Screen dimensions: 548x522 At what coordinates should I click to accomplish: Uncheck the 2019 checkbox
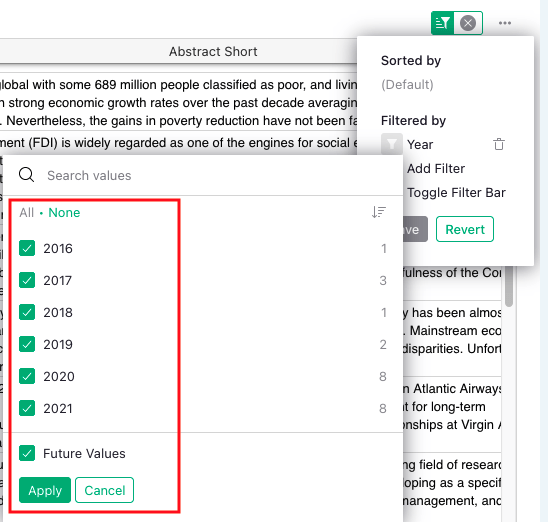coord(27,344)
